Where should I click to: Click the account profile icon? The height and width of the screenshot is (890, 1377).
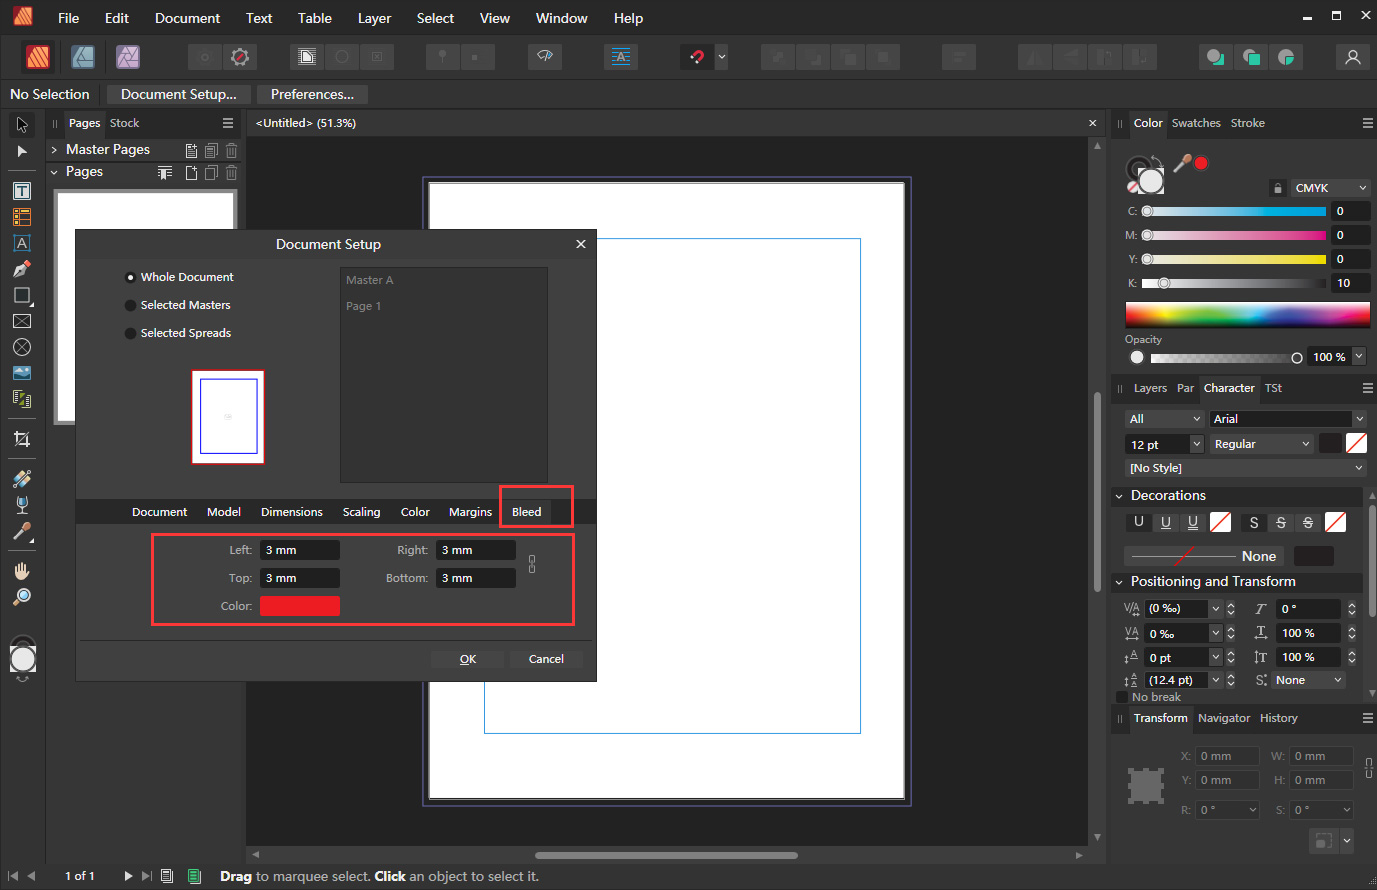1353,57
